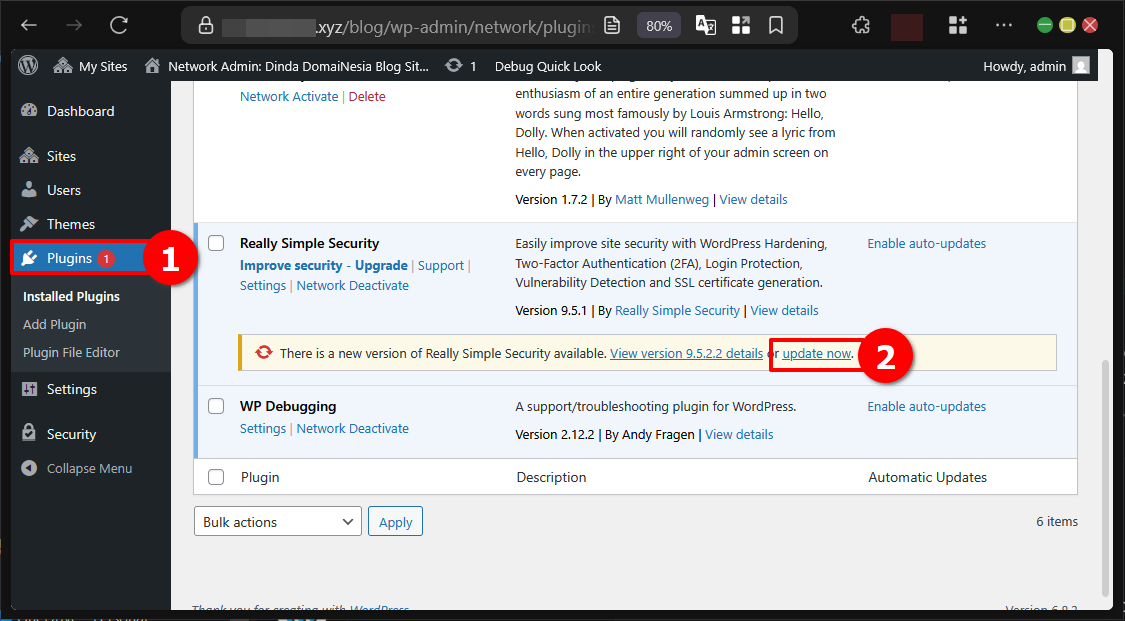Open the Bulk actions dropdown
The image size is (1125, 621).
277,520
